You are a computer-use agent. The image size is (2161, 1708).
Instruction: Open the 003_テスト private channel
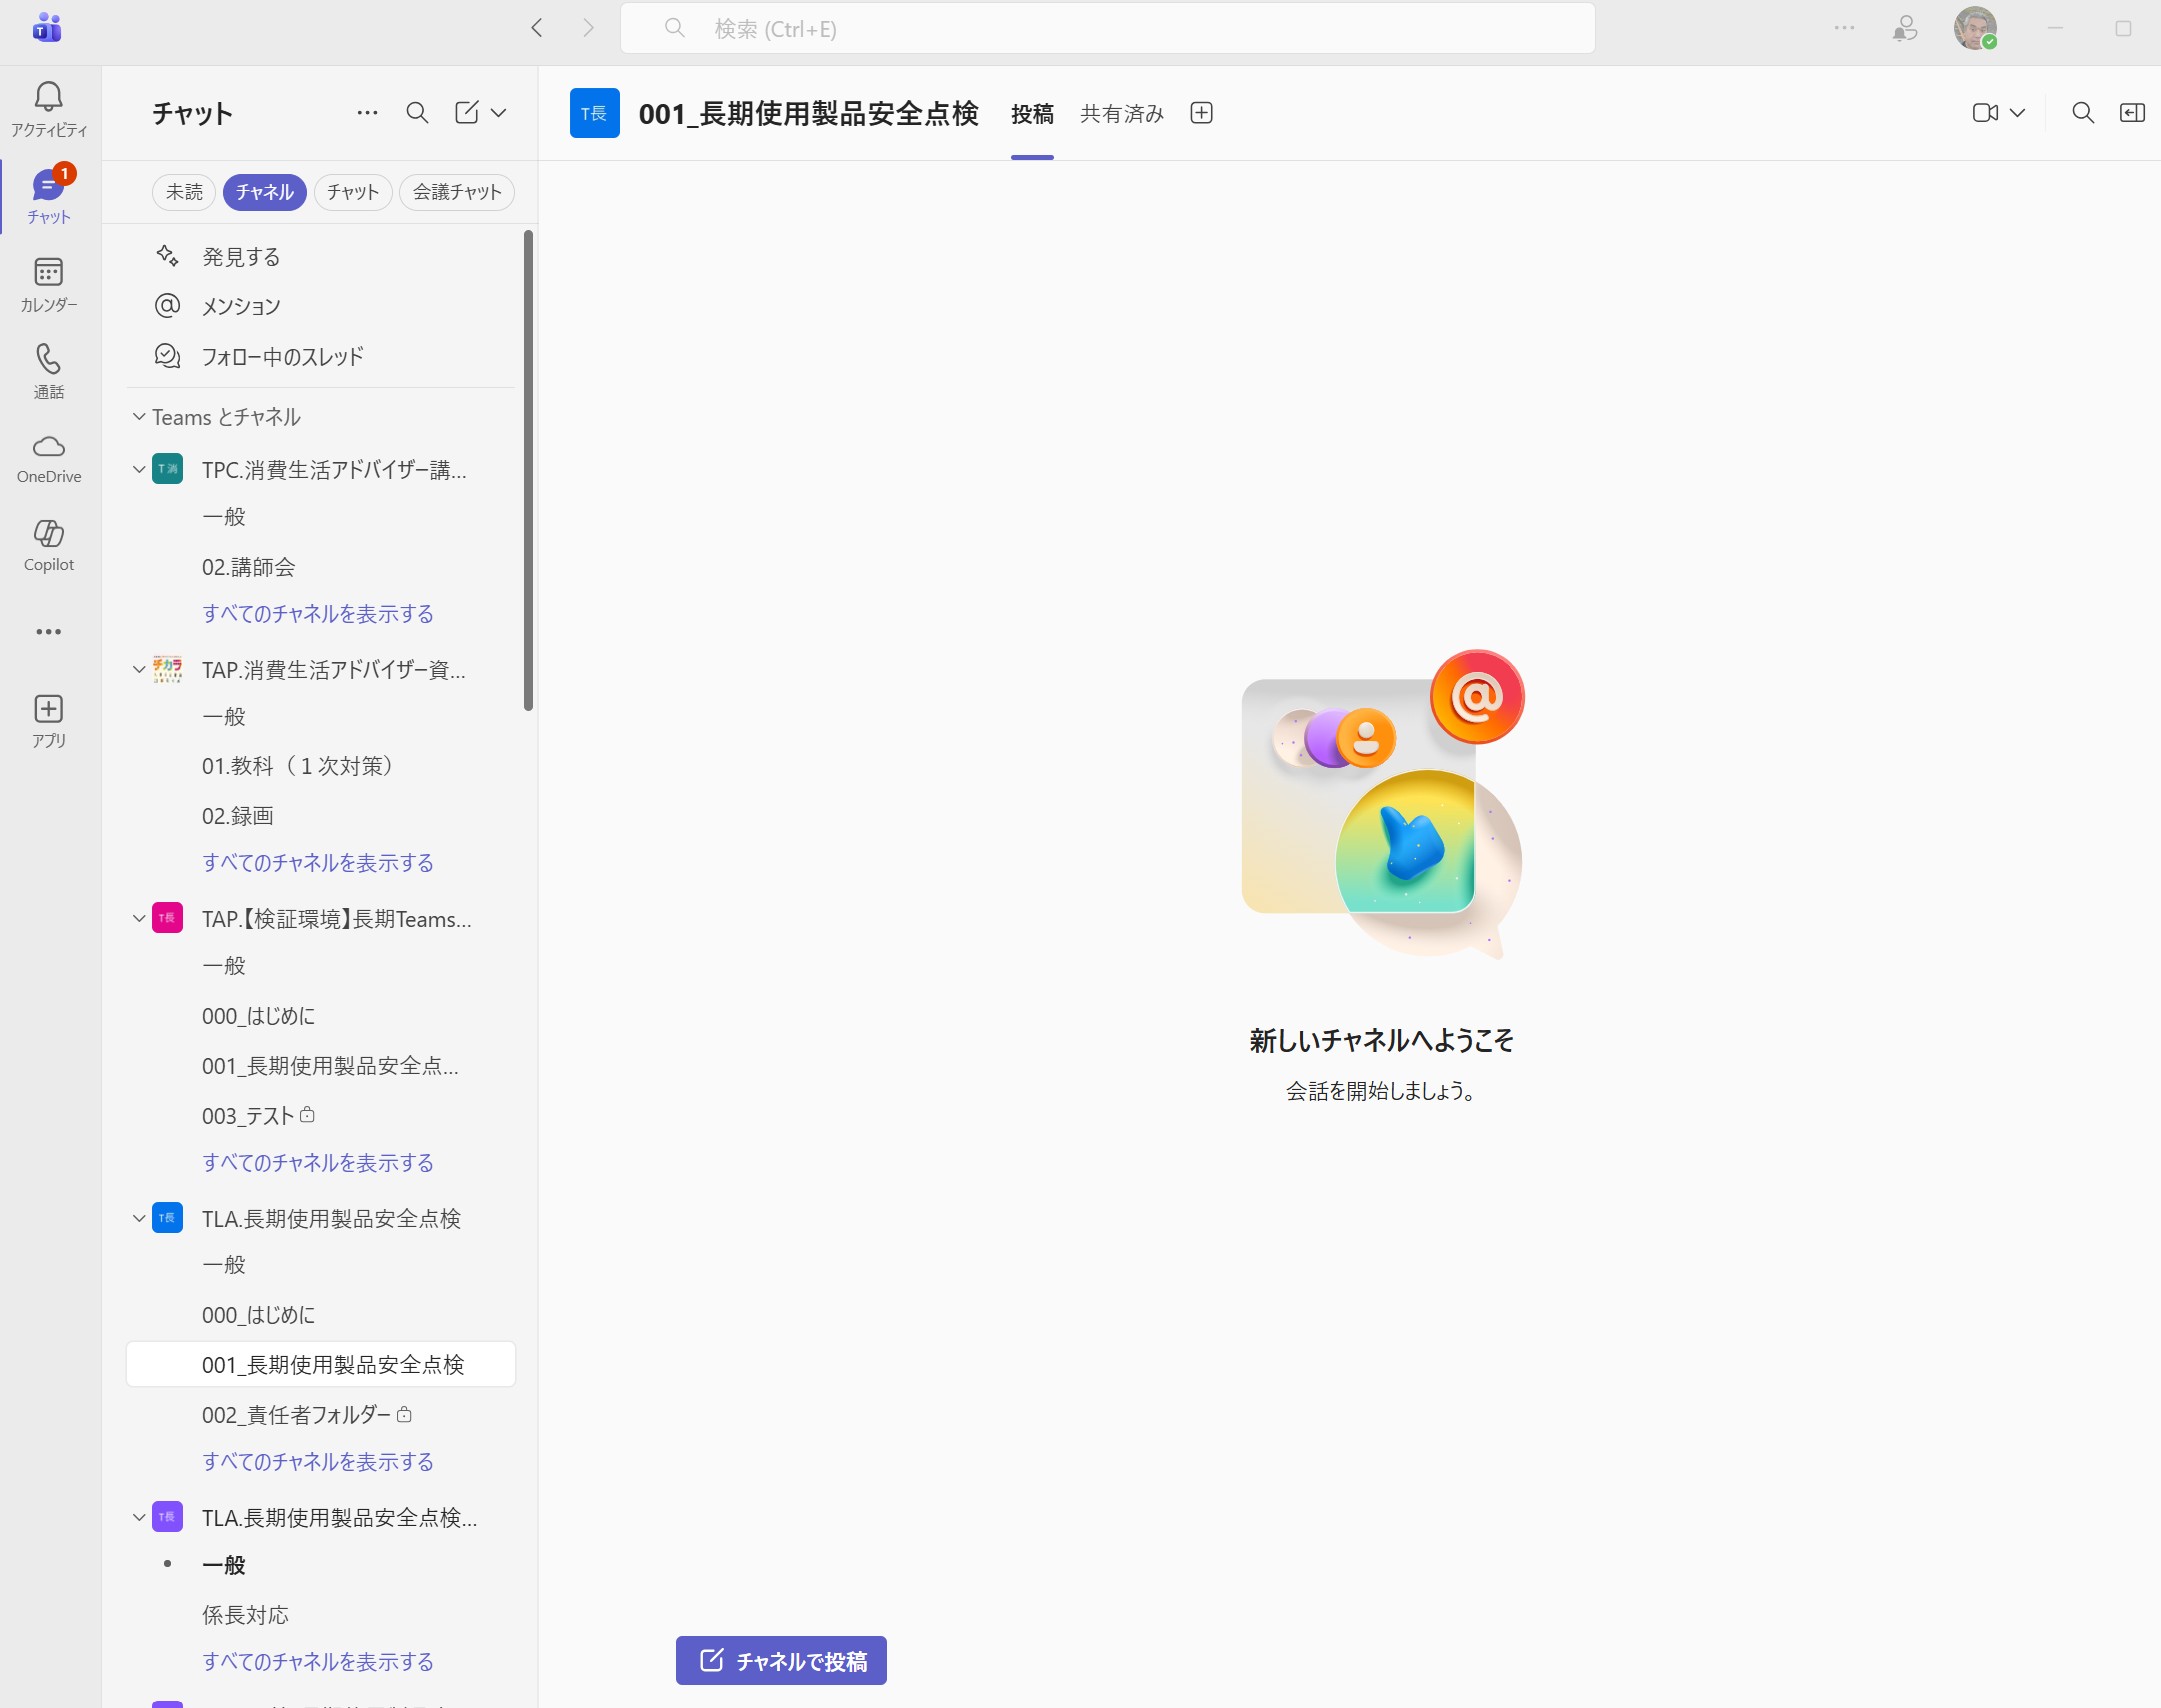pos(320,1116)
